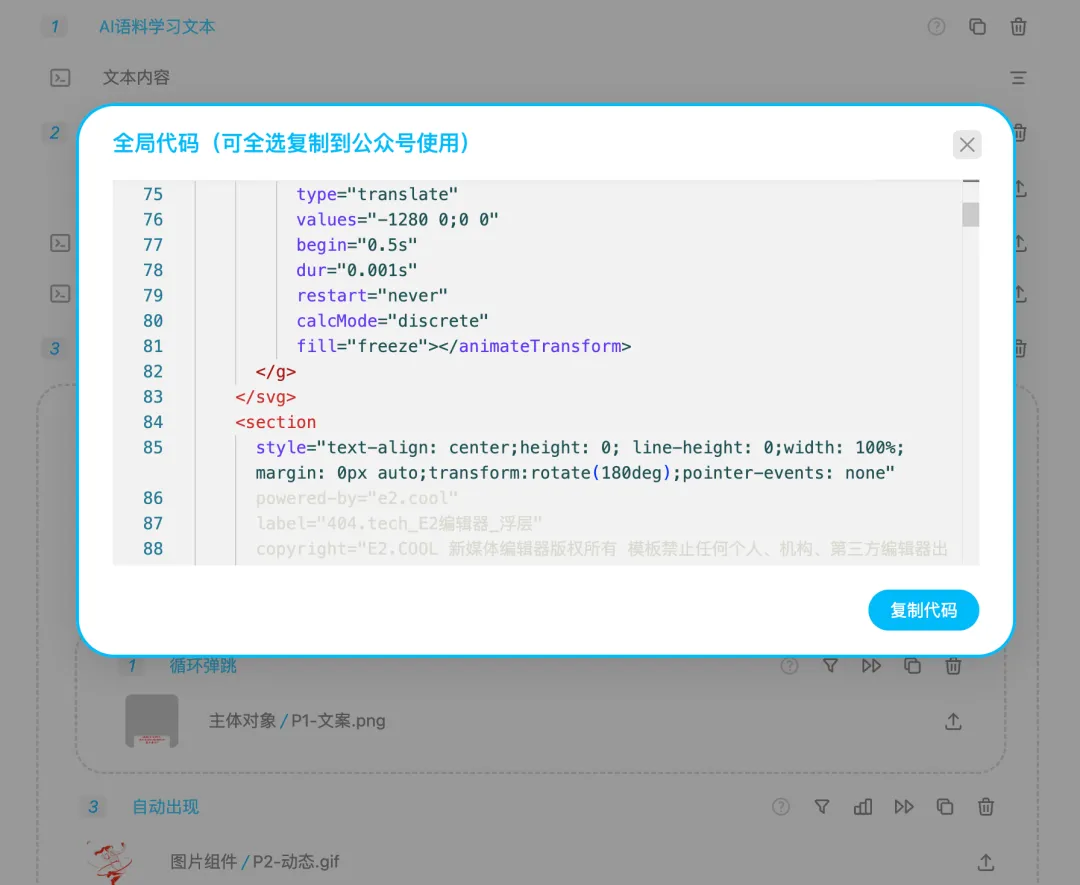Delete the AI语料学习文本 item
Screen dimensions: 1080x885
point(1018,27)
